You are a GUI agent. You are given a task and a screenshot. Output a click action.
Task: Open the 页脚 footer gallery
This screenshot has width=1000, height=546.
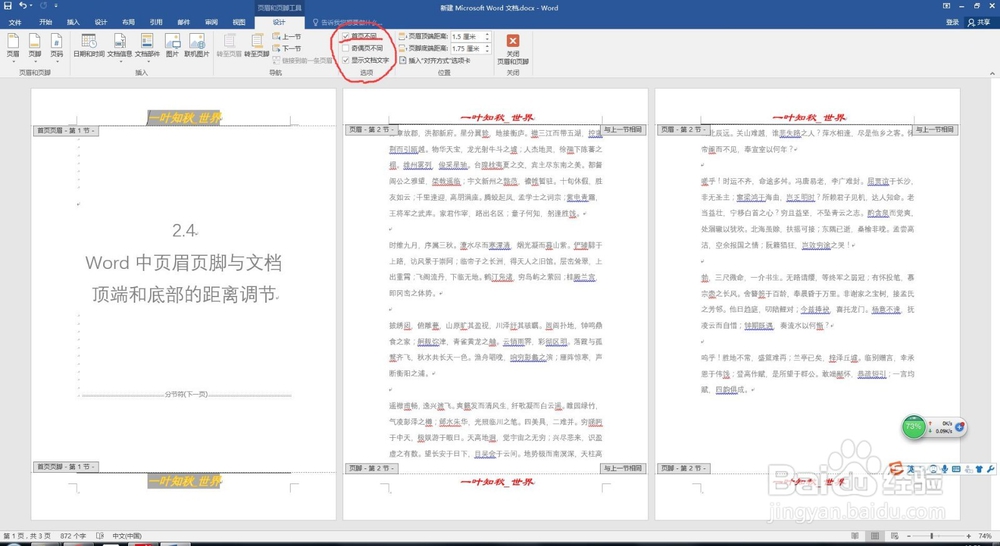coord(34,47)
